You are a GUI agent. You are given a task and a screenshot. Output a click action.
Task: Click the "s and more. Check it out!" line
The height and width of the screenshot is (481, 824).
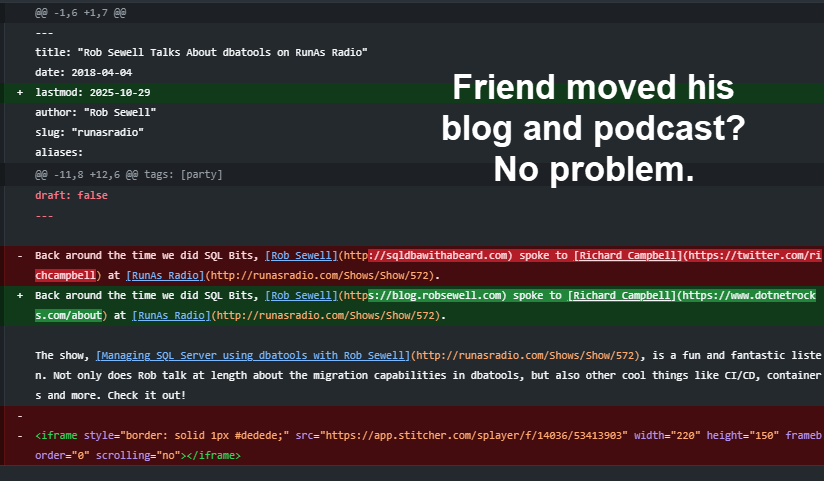110,395
